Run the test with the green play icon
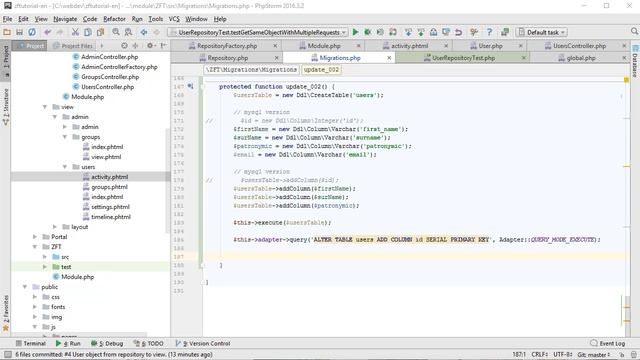This screenshot has height=360, width=640. [356, 32]
